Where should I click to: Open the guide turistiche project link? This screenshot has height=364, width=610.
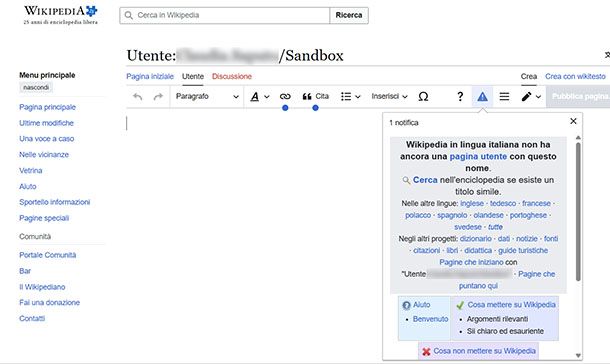tap(523, 250)
